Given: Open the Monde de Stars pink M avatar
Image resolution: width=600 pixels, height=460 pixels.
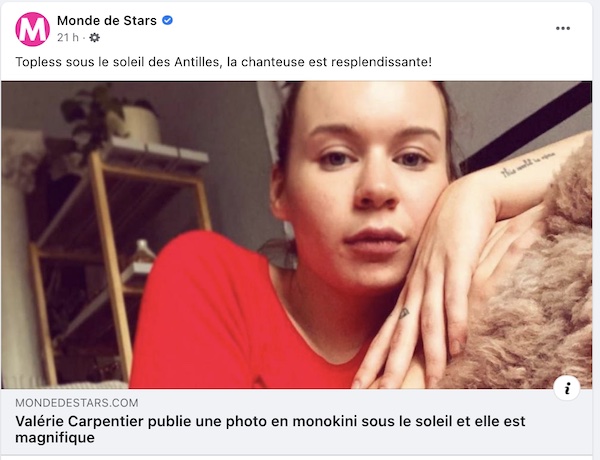Looking at the screenshot, I should click(x=33, y=29).
